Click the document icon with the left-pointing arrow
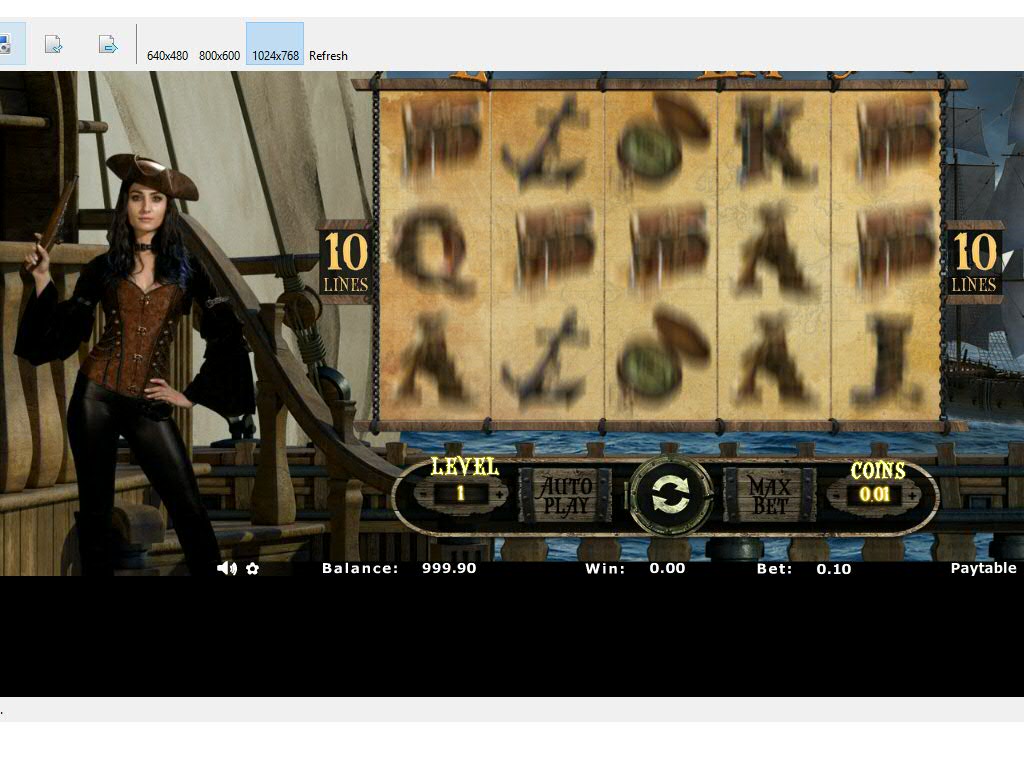The height and width of the screenshot is (768, 1024). pyautogui.click(x=54, y=44)
